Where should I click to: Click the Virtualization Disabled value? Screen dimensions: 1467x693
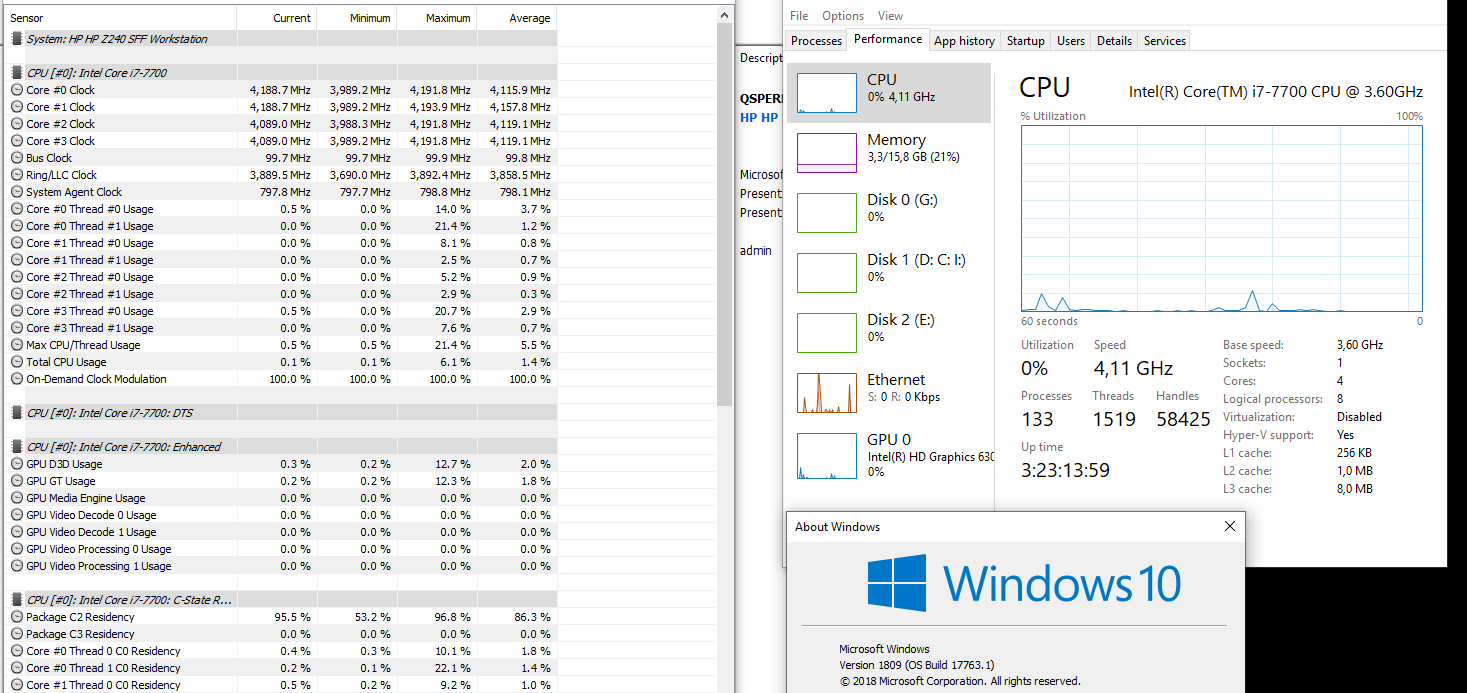(x=1359, y=417)
